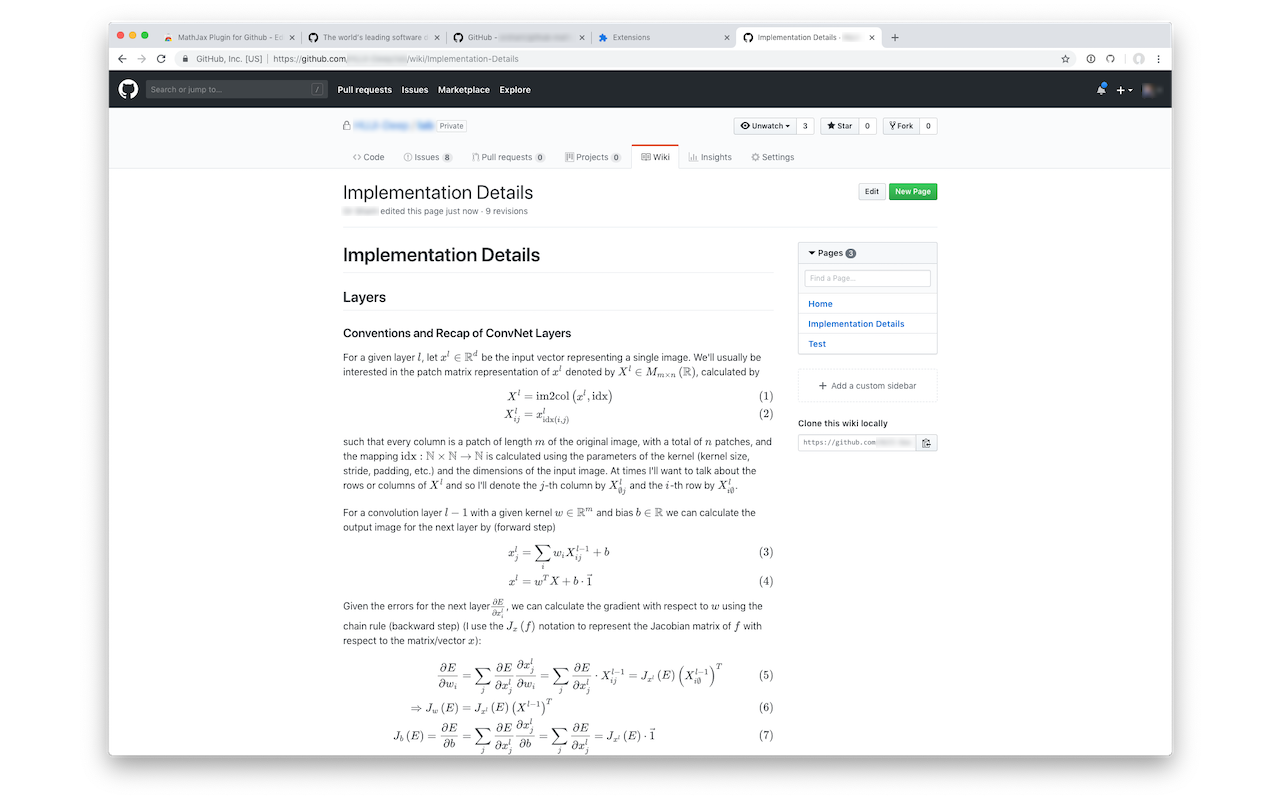Image resolution: width=1280 pixels, height=800 pixels.
Task: Click the Layers section heading
Action: pyautogui.click(x=364, y=297)
